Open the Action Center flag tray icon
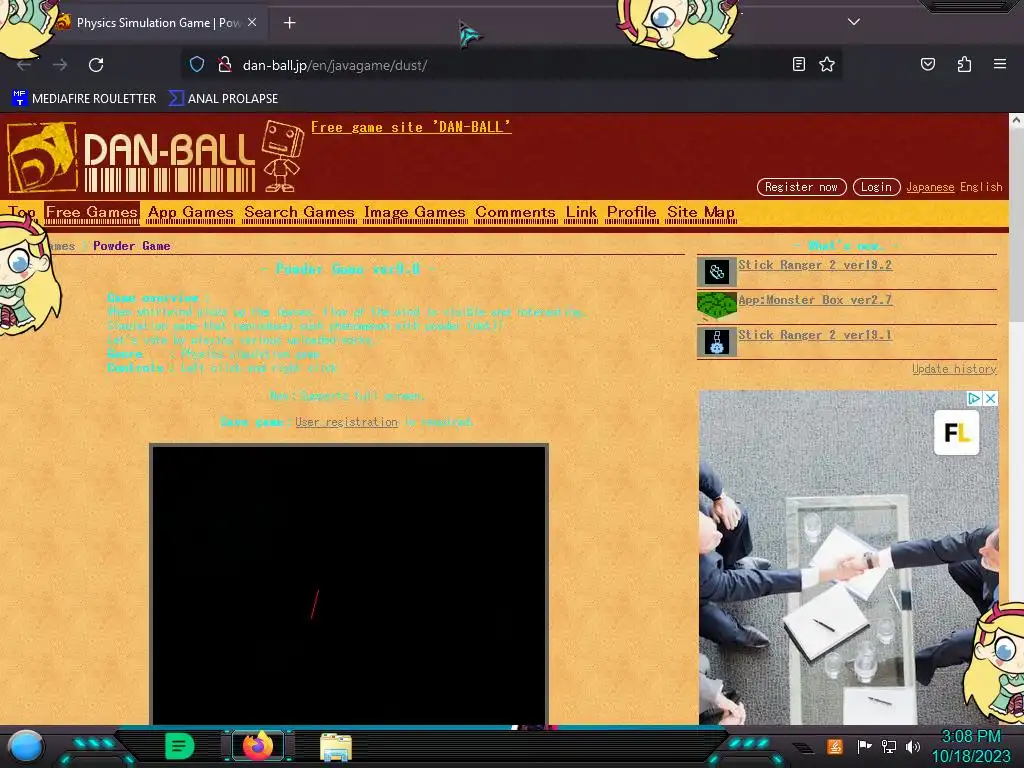This screenshot has width=1024, height=768. [x=865, y=746]
